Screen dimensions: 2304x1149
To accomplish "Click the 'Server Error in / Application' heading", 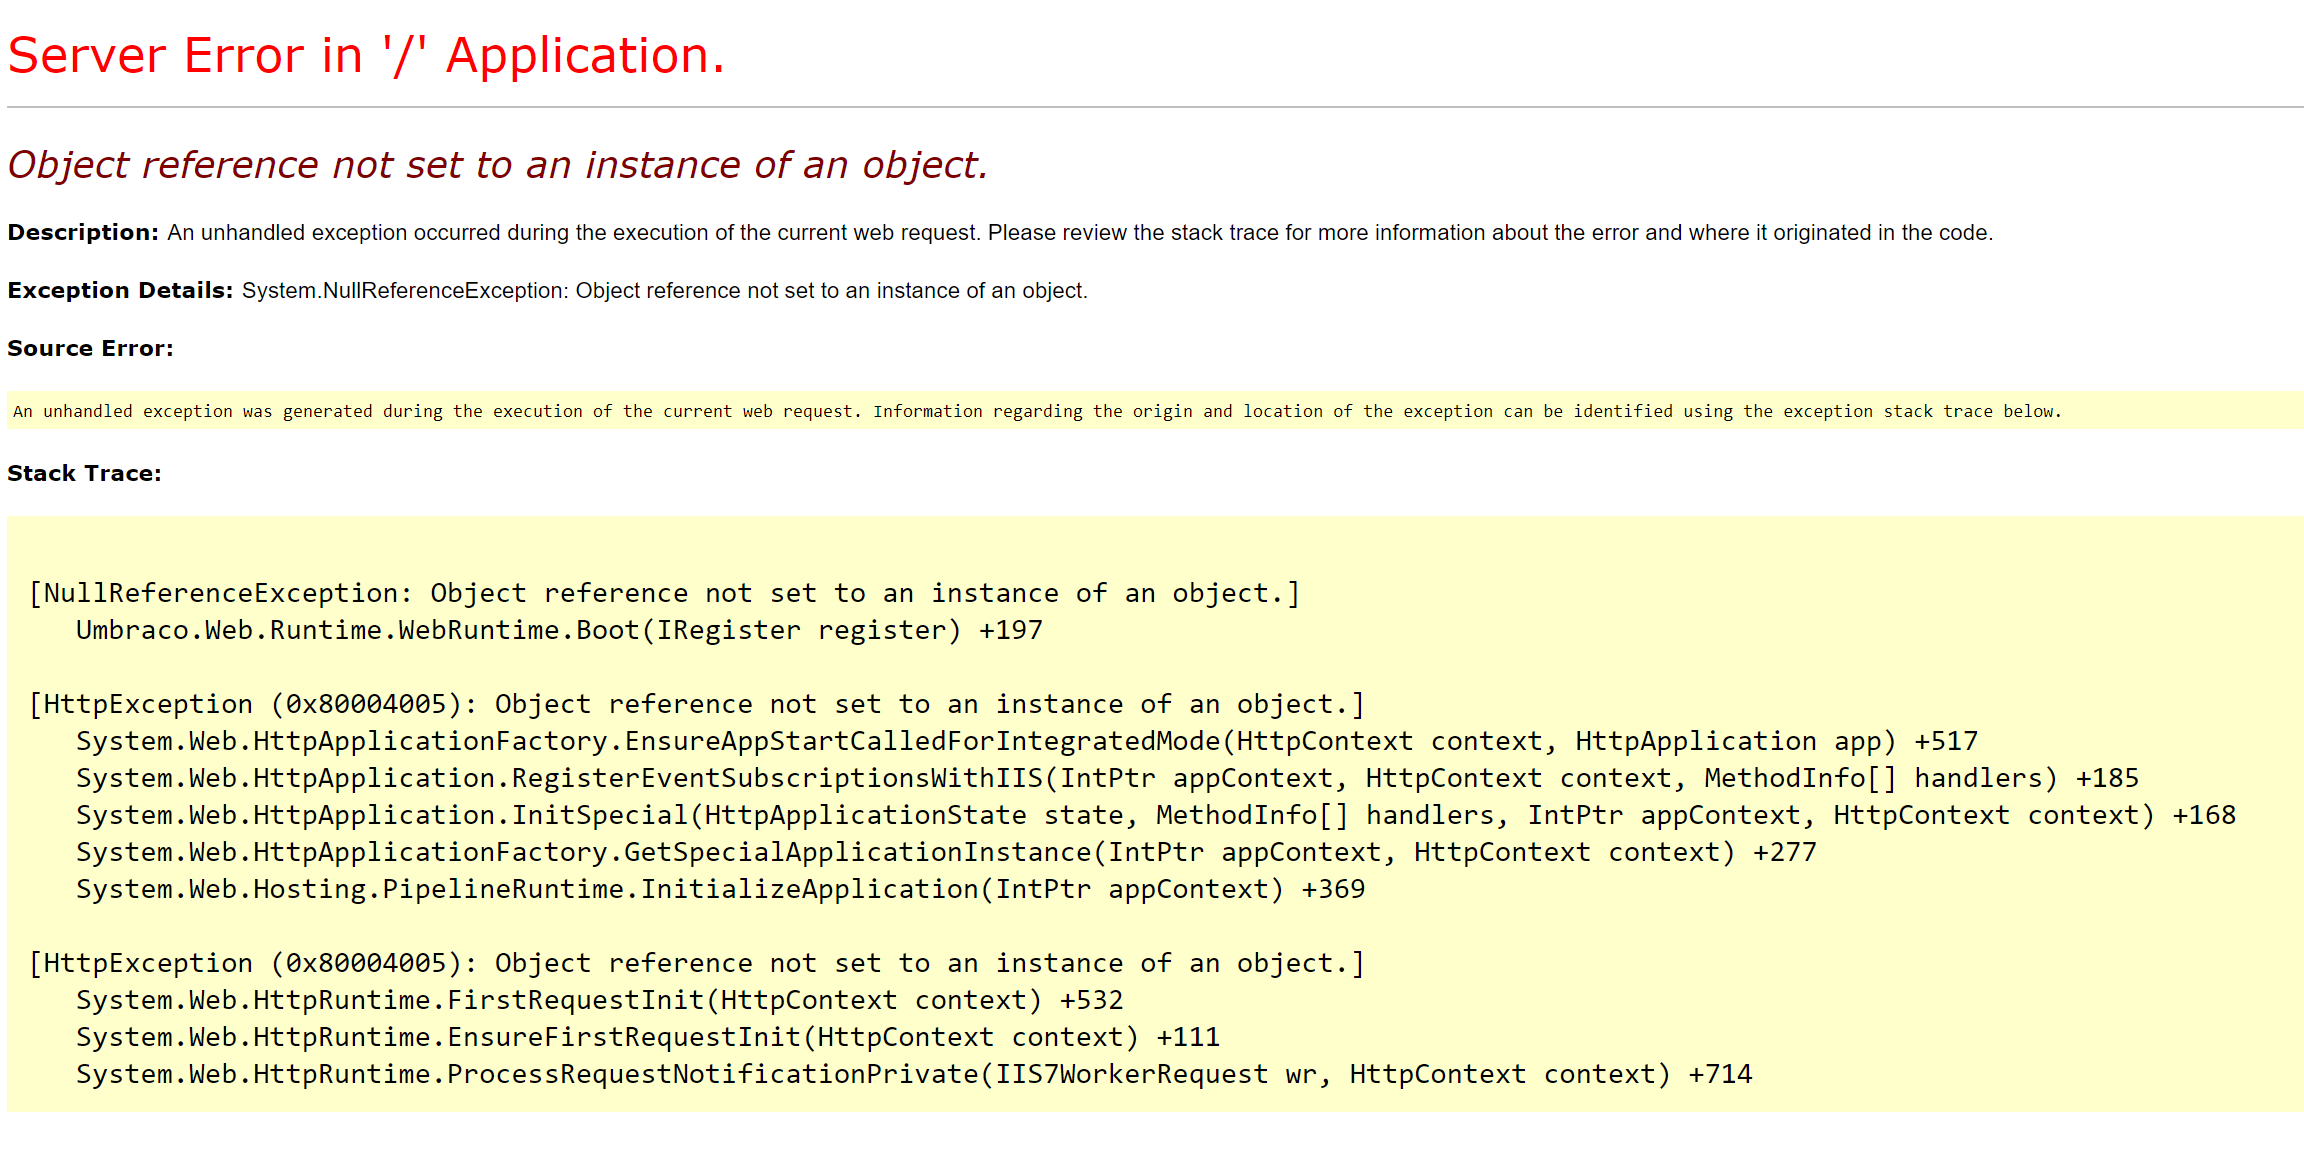I will pos(366,56).
